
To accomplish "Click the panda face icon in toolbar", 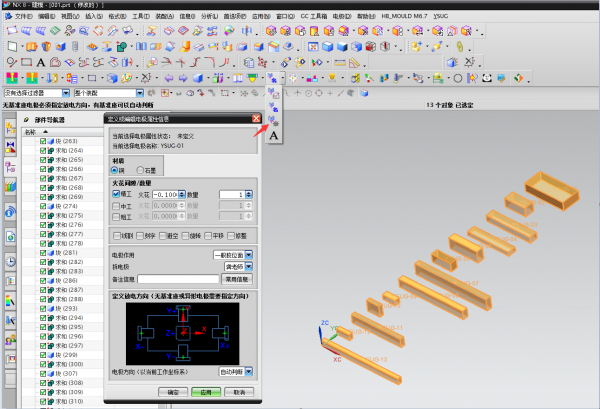I will 487,77.
